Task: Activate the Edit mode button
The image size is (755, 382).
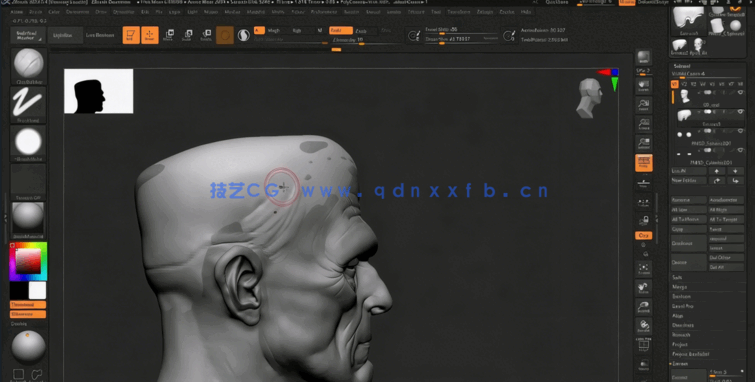Action: (x=131, y=35)
